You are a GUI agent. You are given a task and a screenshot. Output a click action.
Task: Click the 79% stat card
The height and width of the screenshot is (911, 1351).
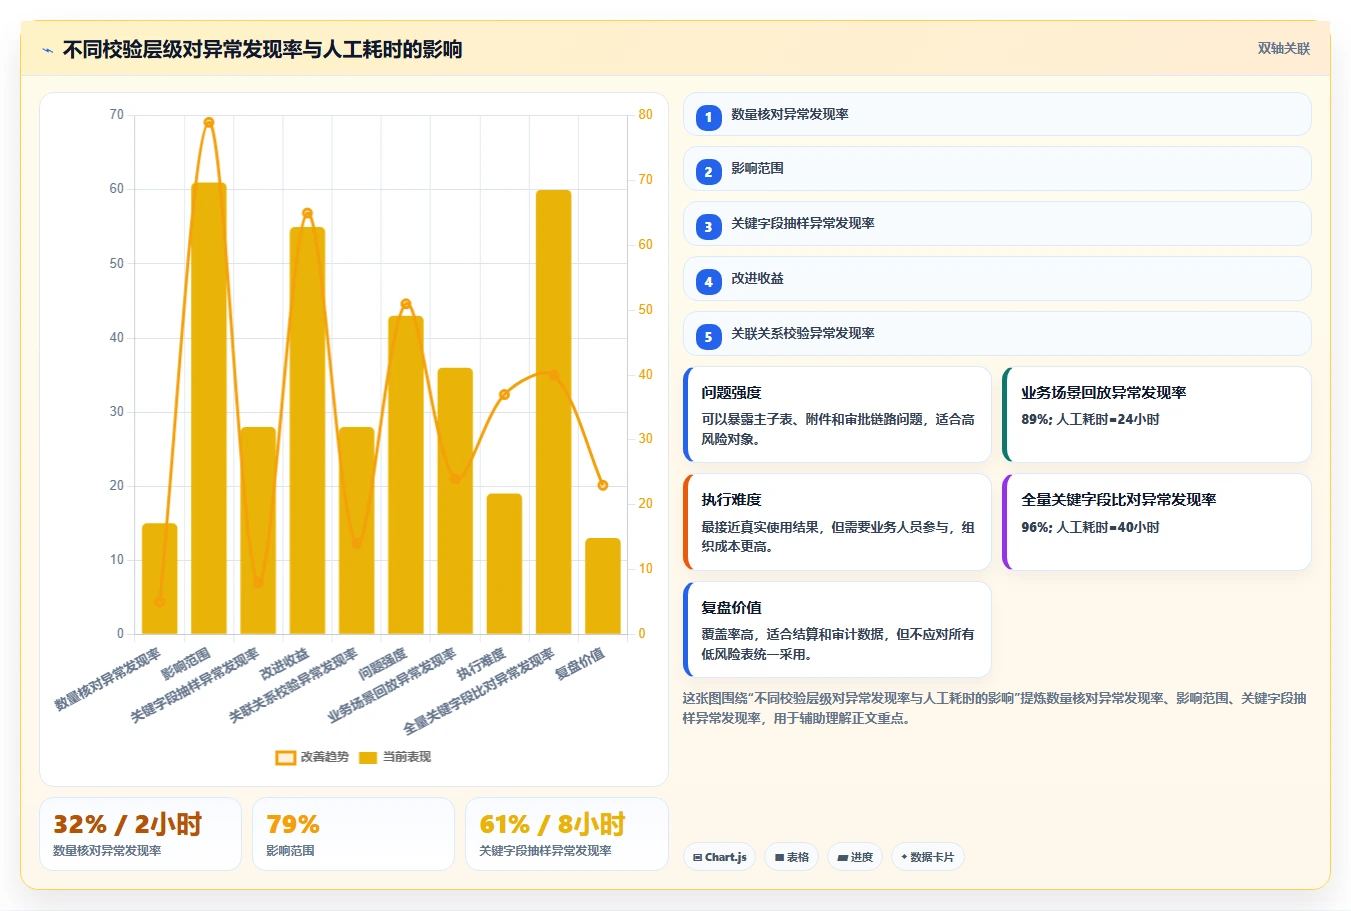tap(353, 834)
